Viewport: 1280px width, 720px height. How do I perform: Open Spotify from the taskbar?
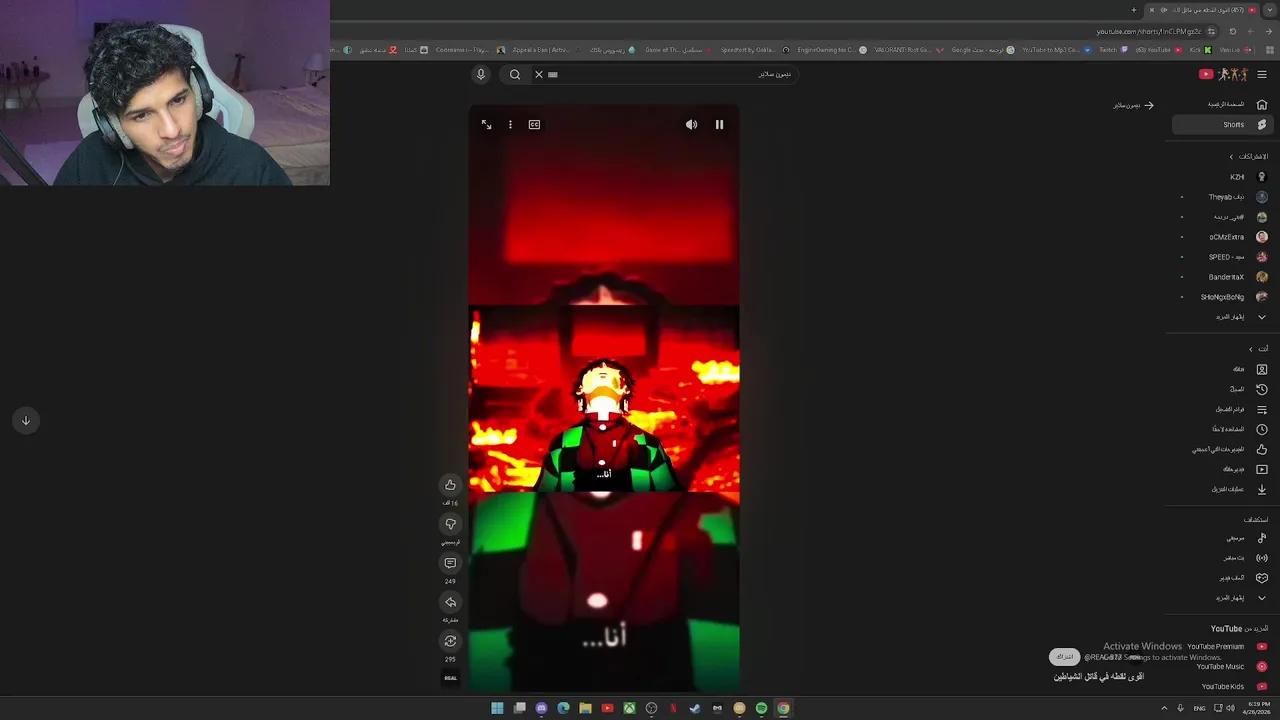click(761, 708)
